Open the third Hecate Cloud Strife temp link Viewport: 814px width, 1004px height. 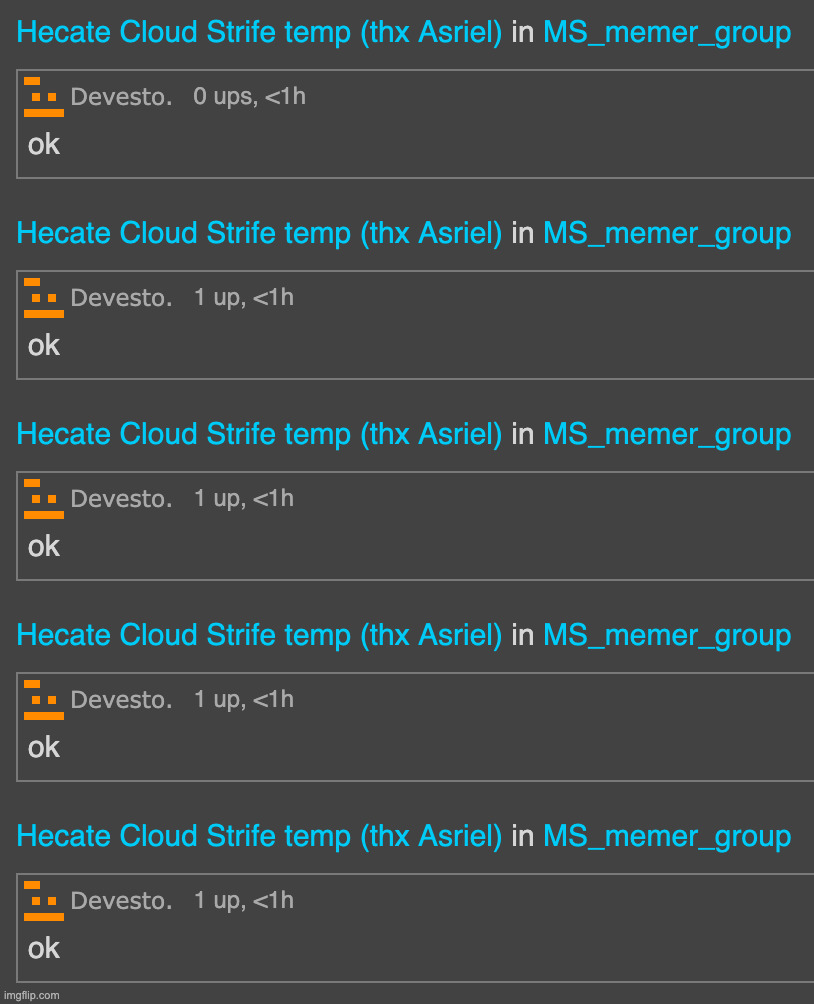click(x=259, y=435)
